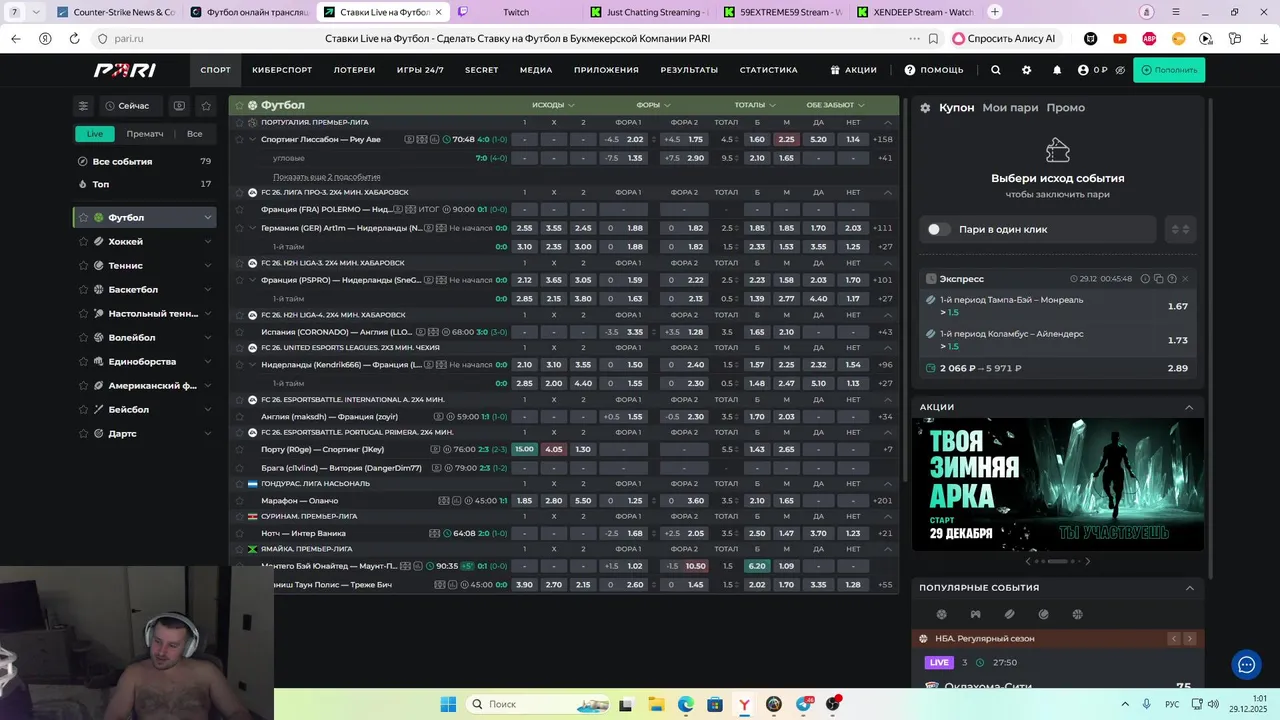Star the Нотч — Интер Ваника match

(x=239, y=533)
